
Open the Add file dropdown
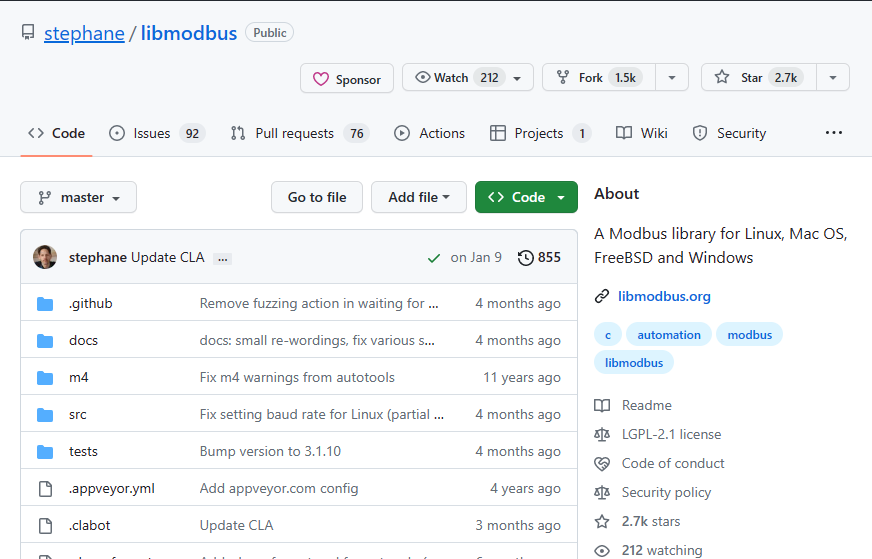point(419,197)
